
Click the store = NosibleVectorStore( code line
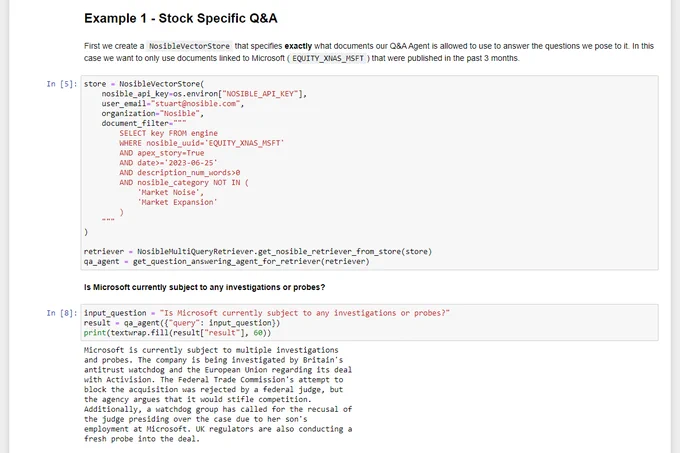pos(144,84)
